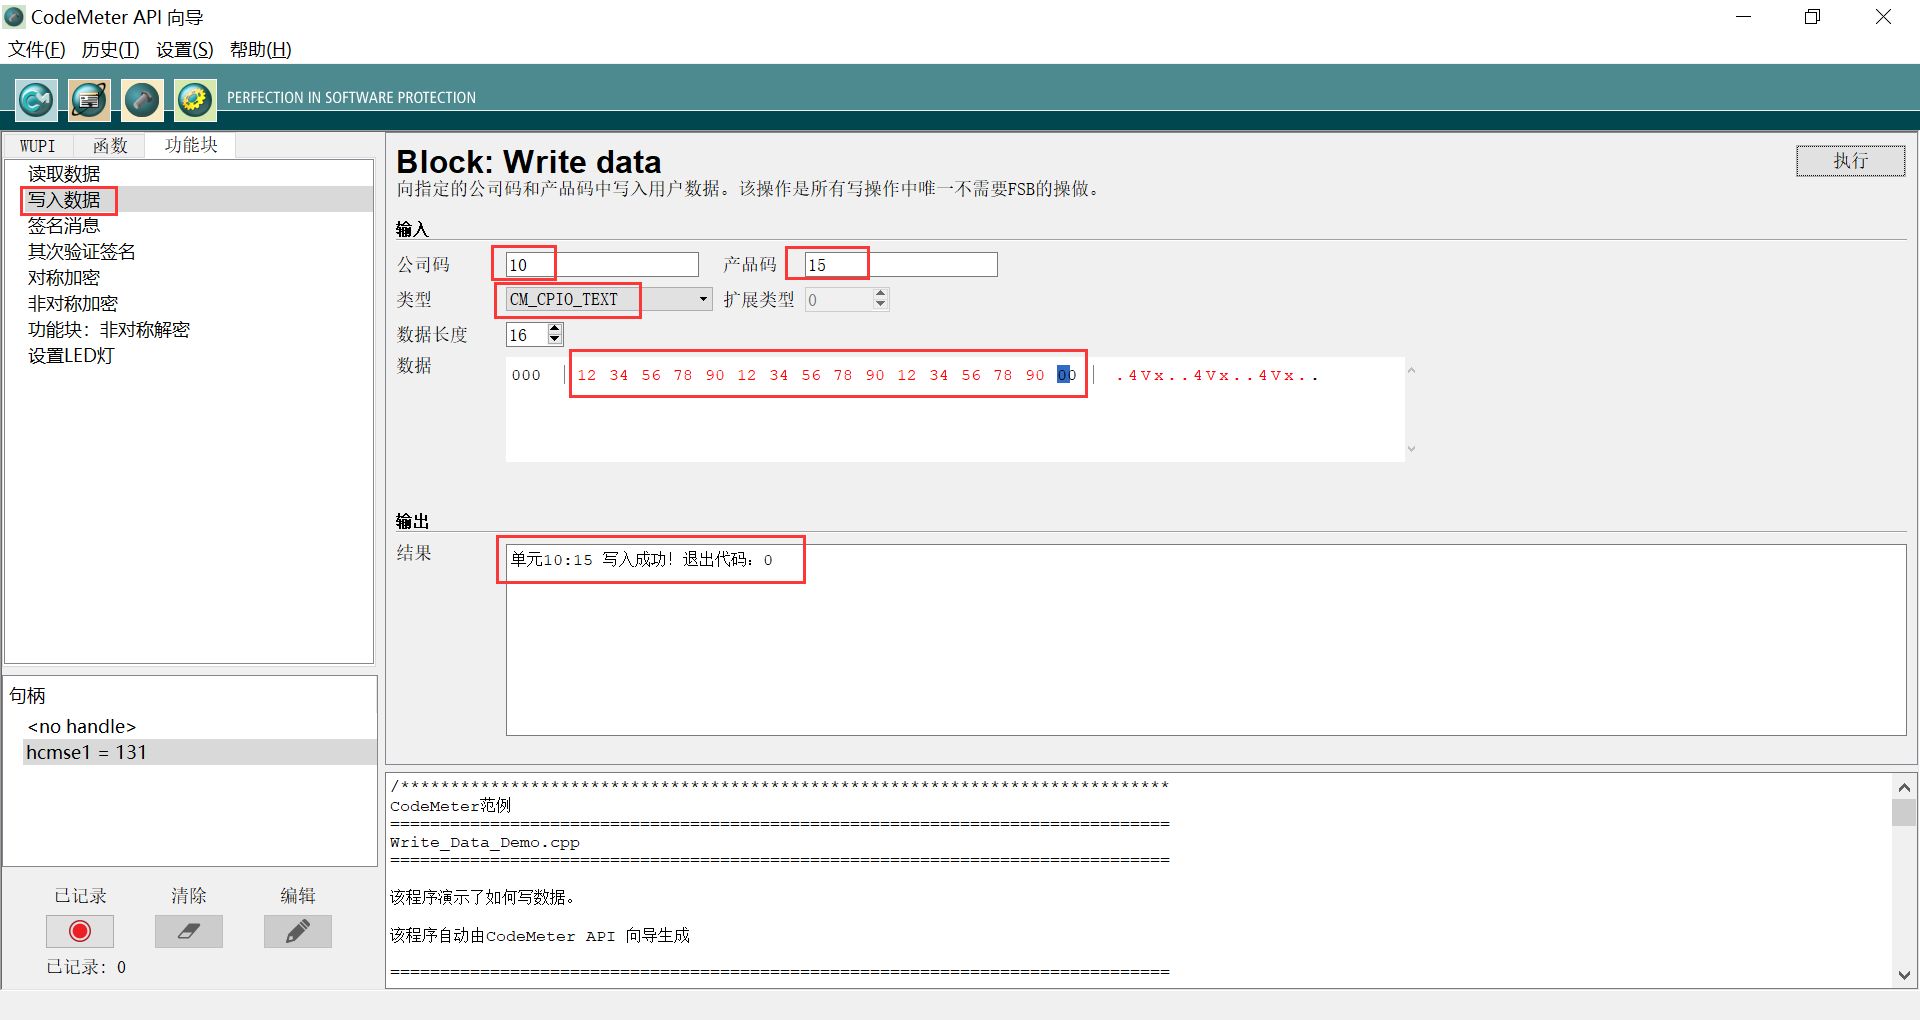1920x1020 pixels.
Task: Select 读取数据 in the block list
Action: [189, 174]
